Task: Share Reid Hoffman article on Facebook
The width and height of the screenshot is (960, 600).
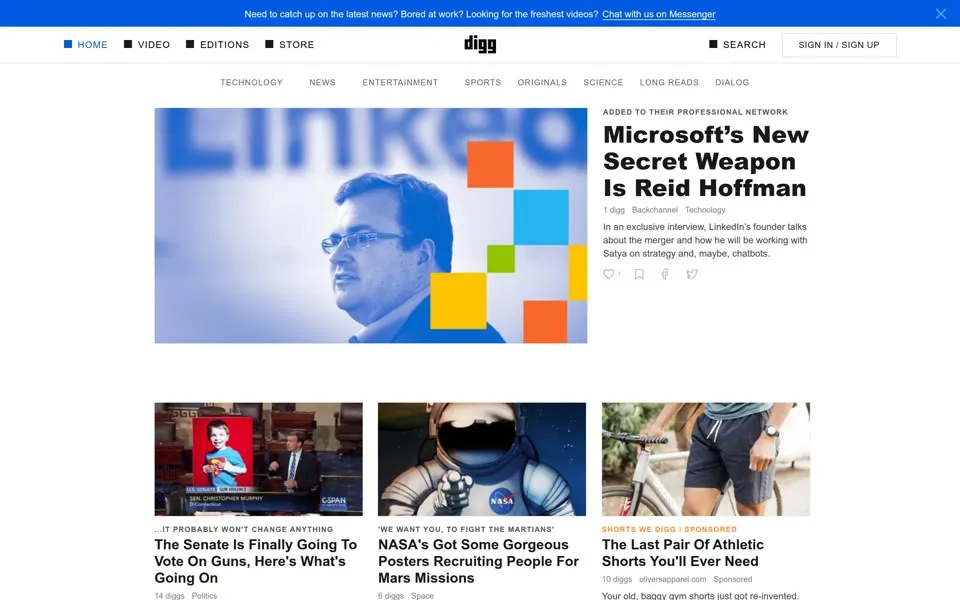Action: coord(665,274)
